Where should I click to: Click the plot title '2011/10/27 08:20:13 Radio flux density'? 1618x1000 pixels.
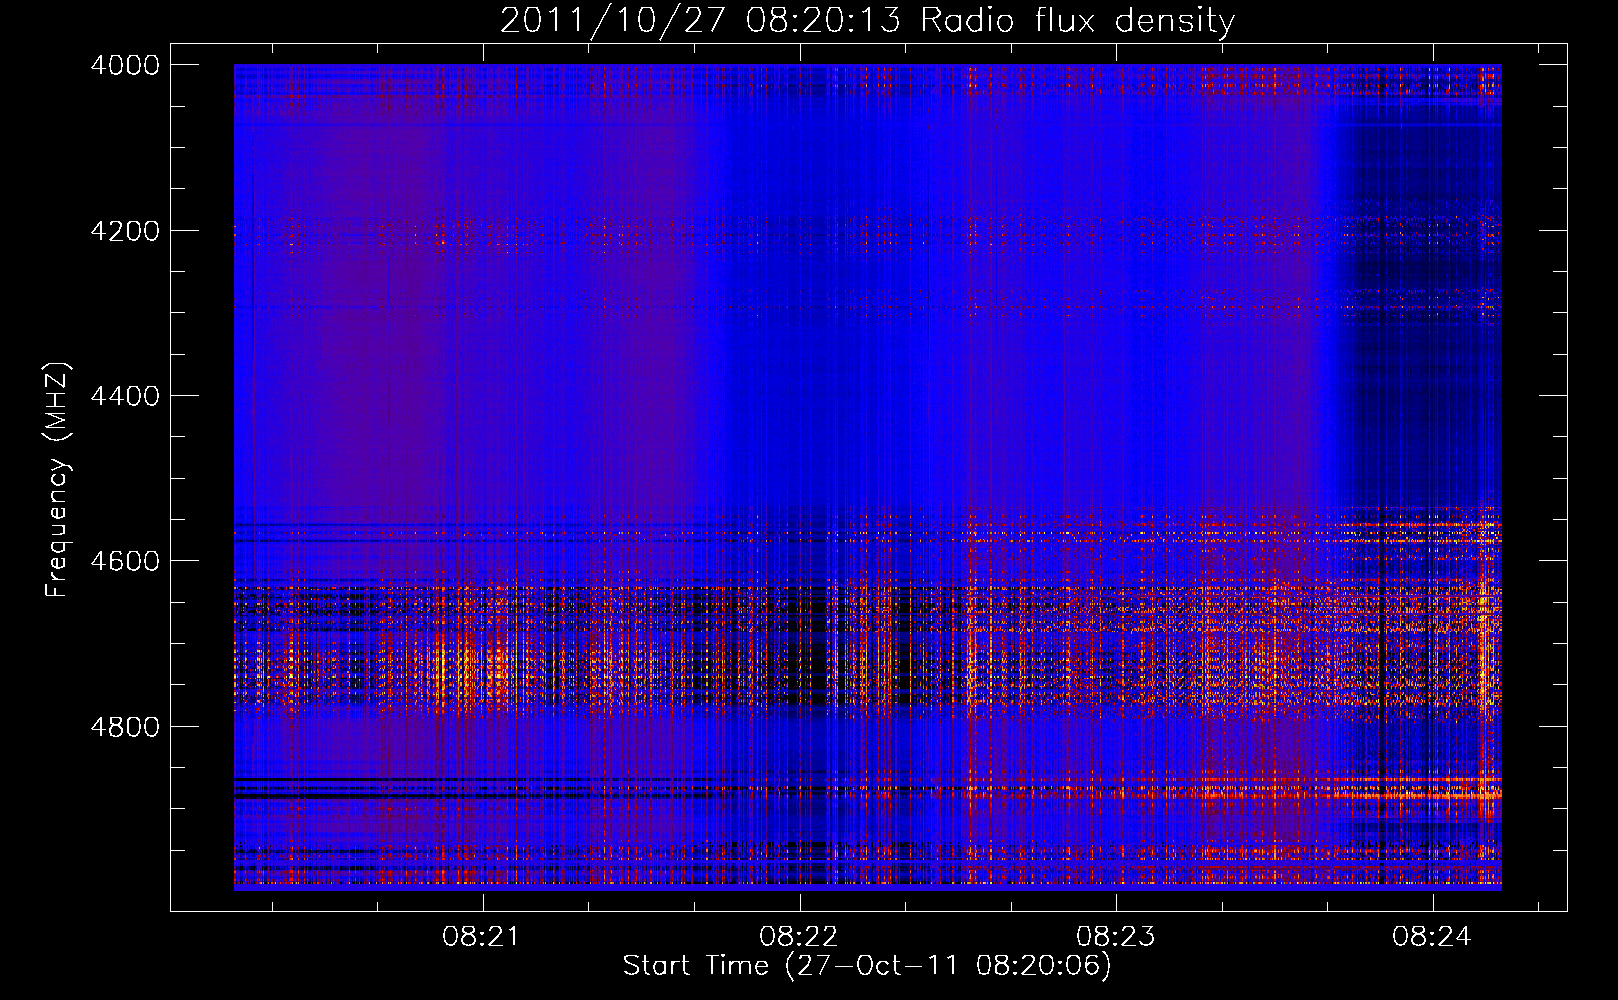tap(867, 21)
